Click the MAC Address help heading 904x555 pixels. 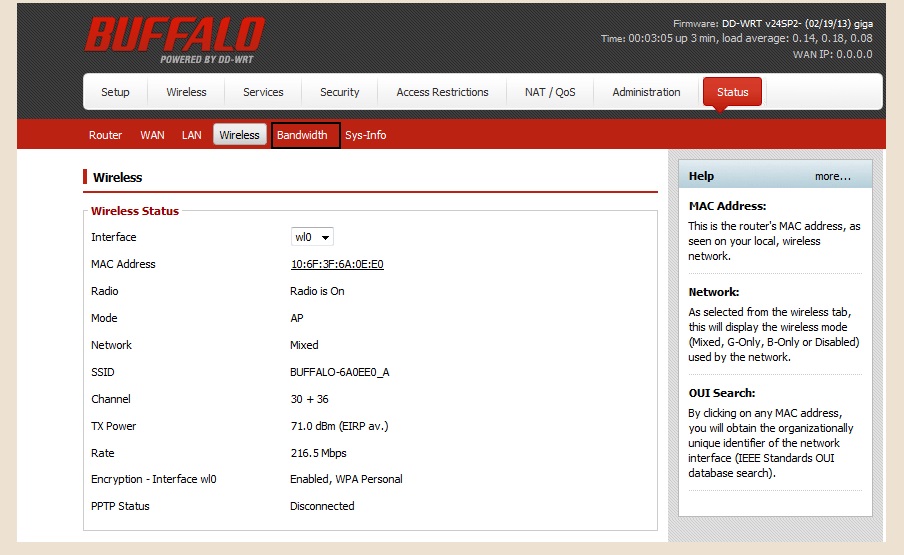point(727,206)
